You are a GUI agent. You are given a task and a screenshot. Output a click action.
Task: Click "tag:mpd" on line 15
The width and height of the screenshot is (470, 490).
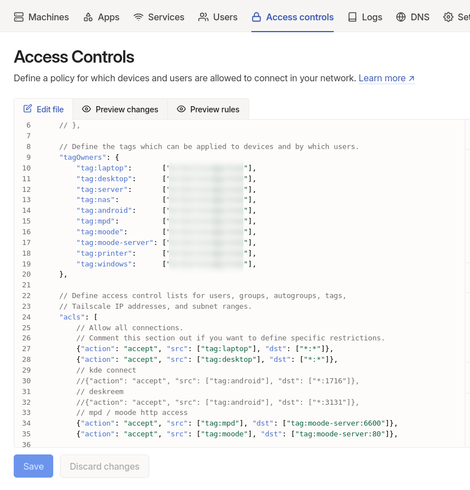(x=96, y=221)
